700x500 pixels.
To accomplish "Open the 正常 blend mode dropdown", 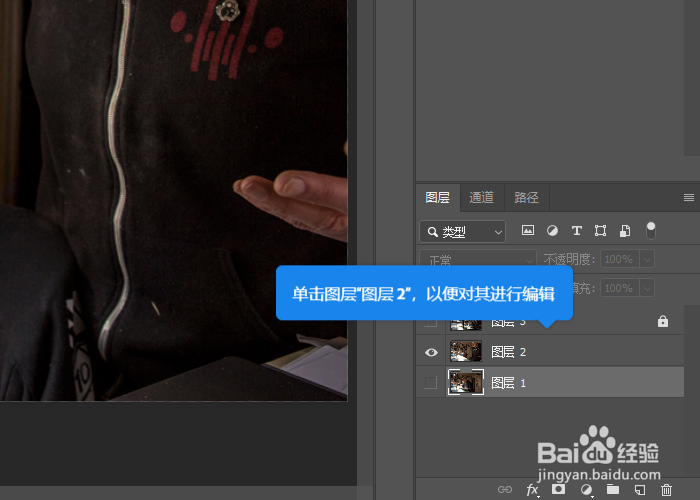I will click(x=478, y=259).
